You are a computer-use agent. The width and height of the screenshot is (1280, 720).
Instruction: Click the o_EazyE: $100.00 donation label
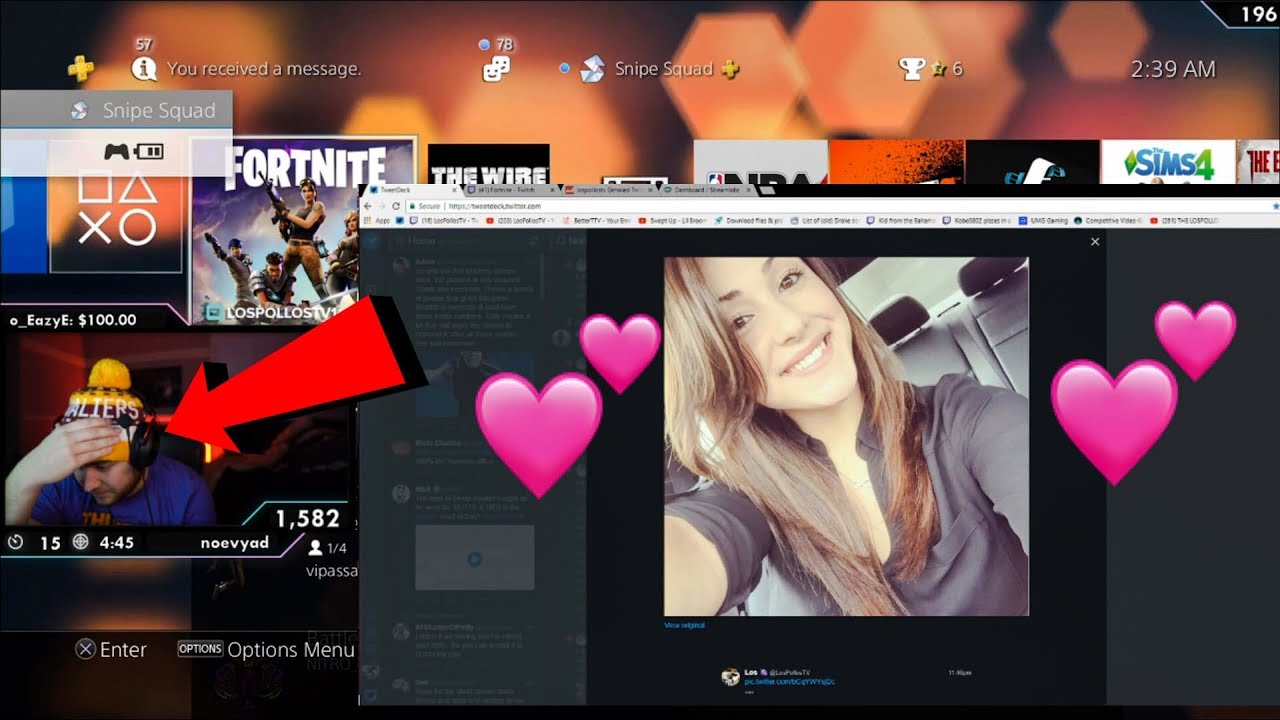[73, 320]
